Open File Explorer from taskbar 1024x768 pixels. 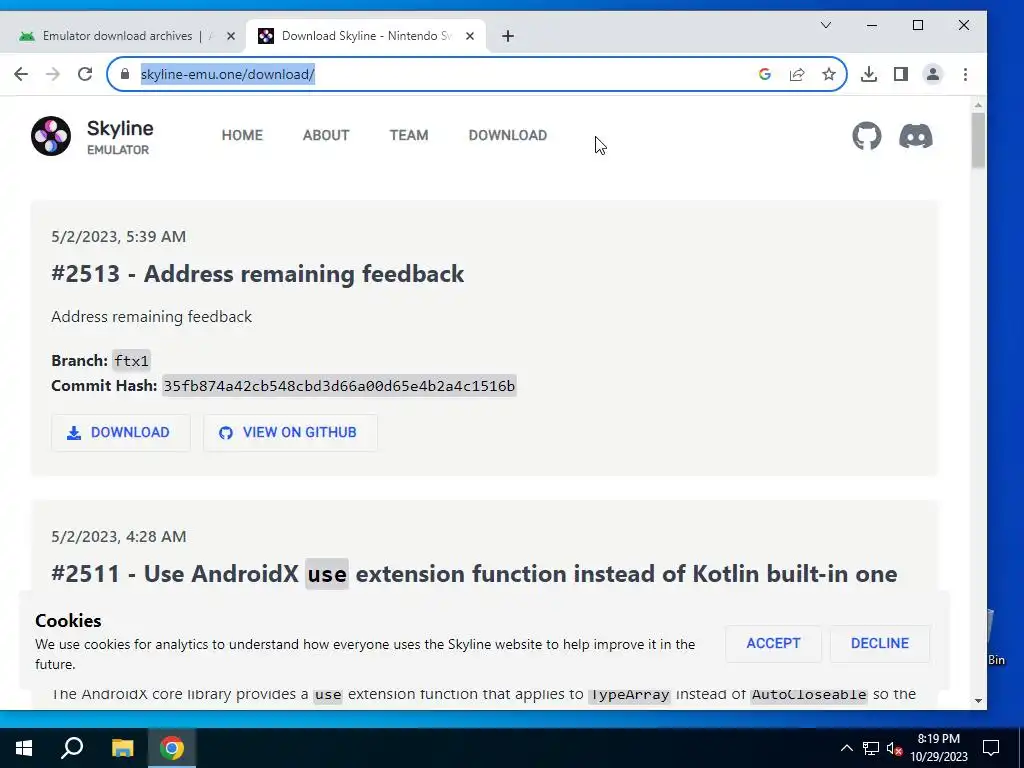point(122,748)
